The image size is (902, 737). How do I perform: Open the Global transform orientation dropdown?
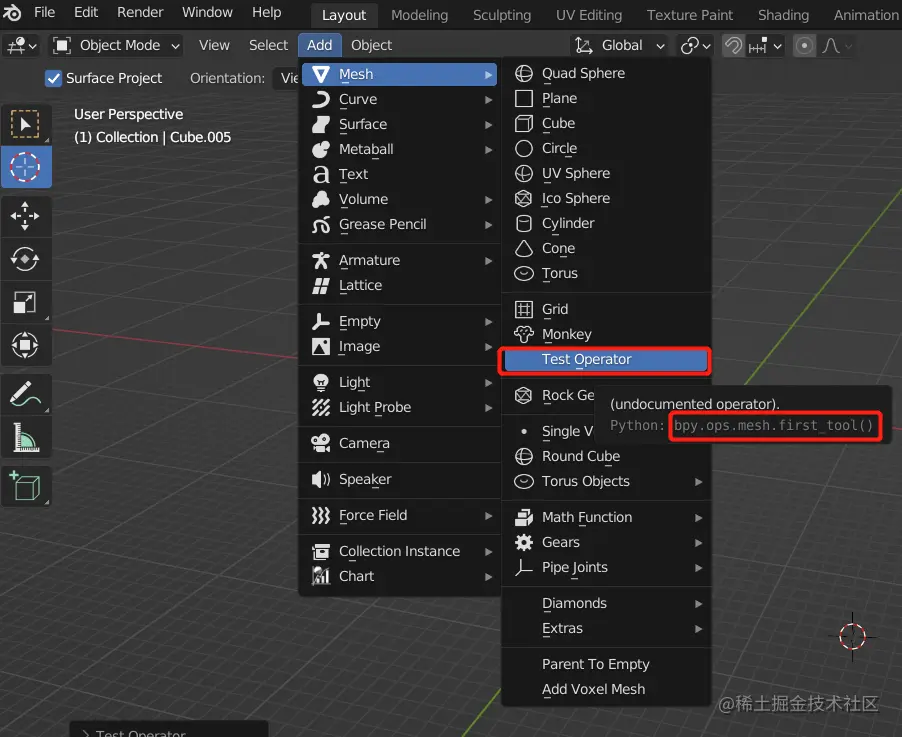(620, 45)
